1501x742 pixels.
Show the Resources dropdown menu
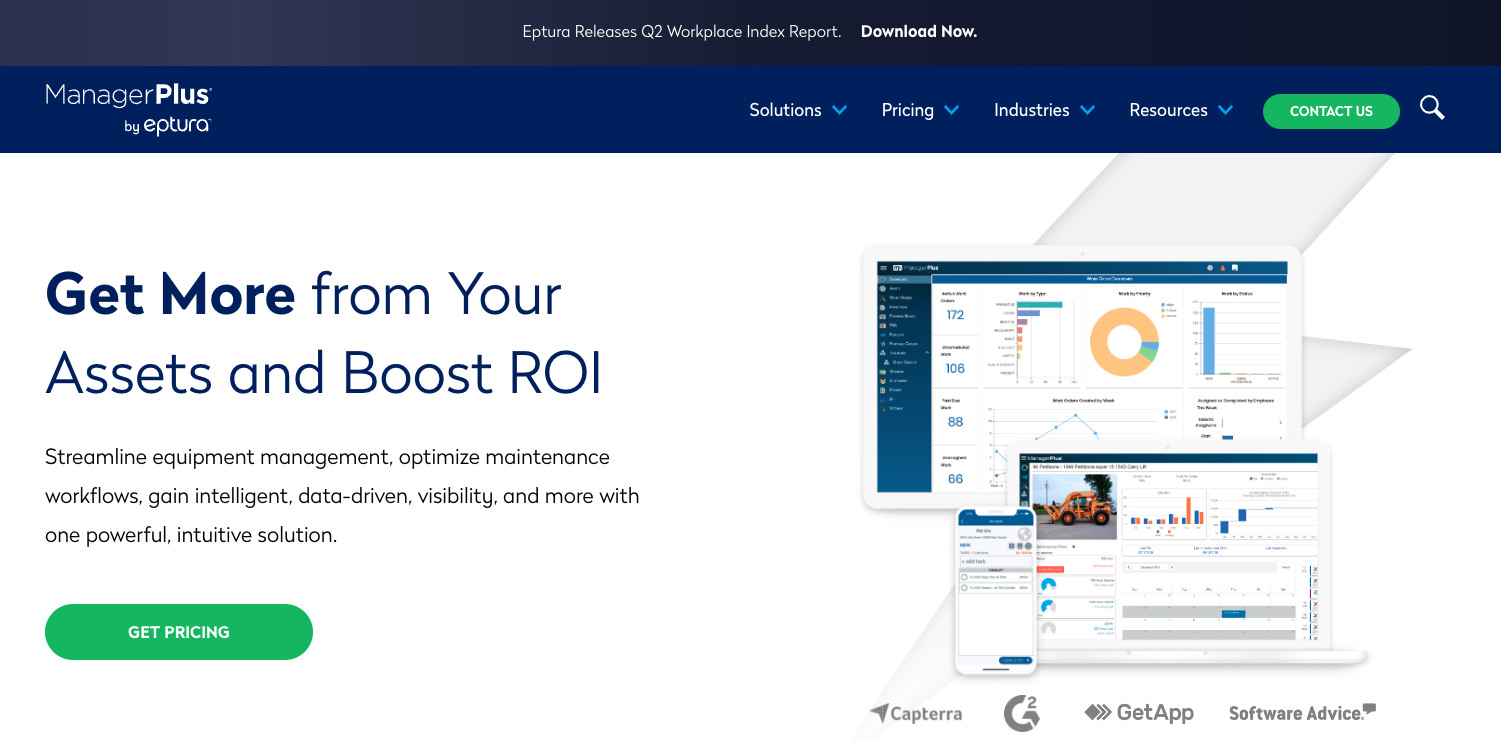(x=1181, y=110)
